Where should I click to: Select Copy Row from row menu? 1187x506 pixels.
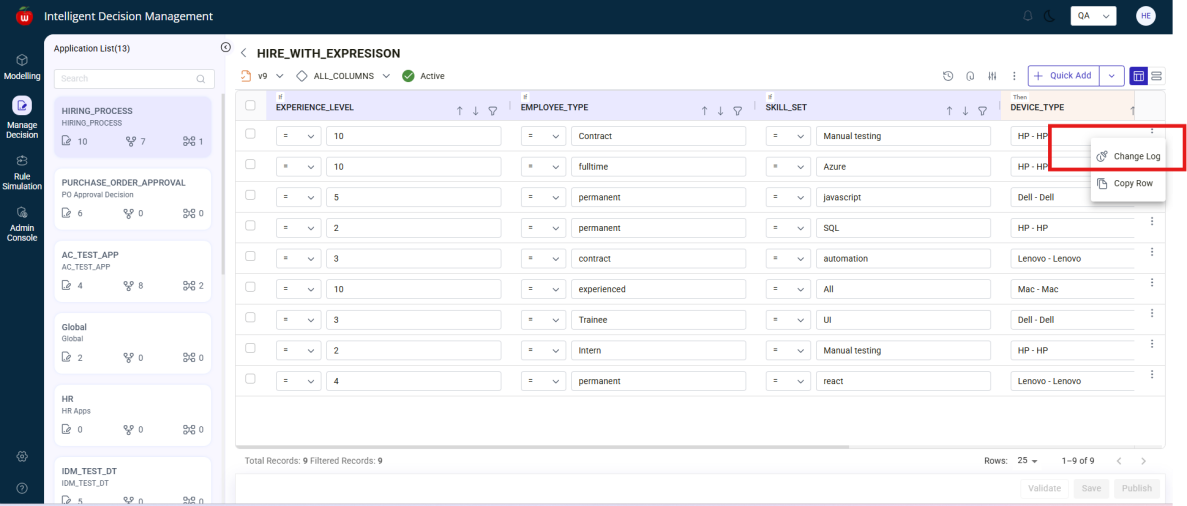[x=1128, y=183]
